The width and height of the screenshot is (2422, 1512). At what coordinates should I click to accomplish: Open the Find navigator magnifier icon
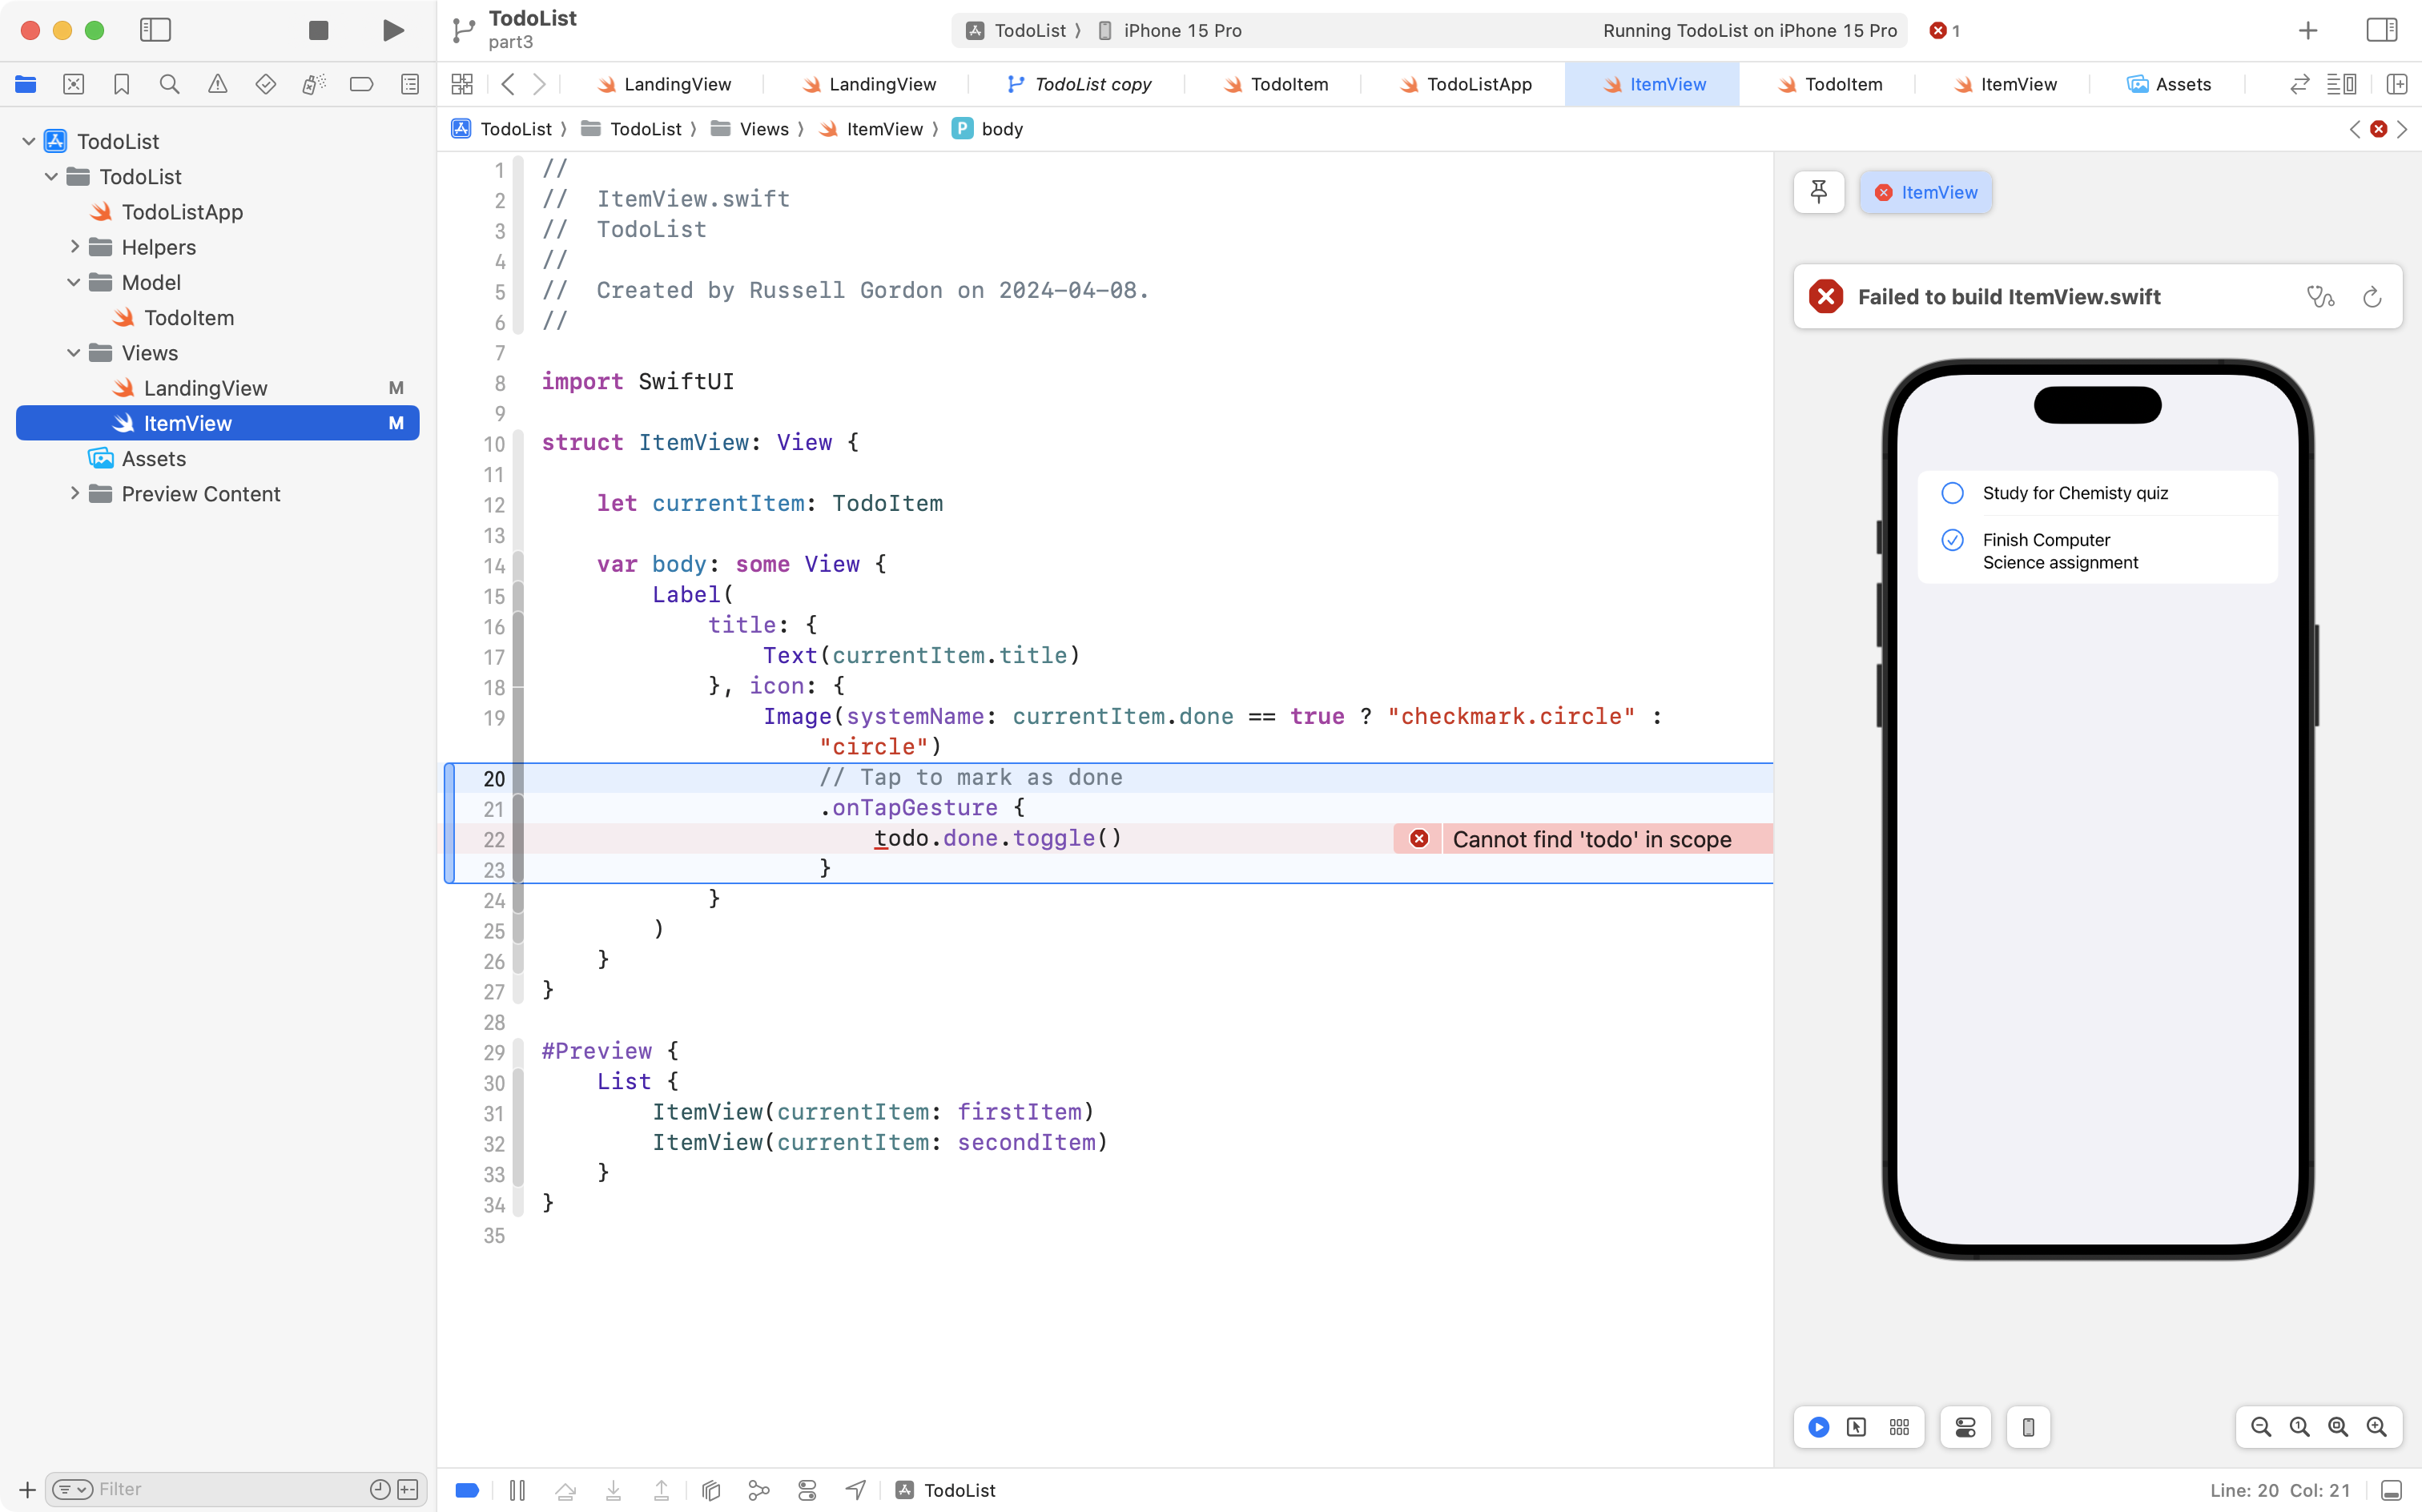(x=170, y=85)
